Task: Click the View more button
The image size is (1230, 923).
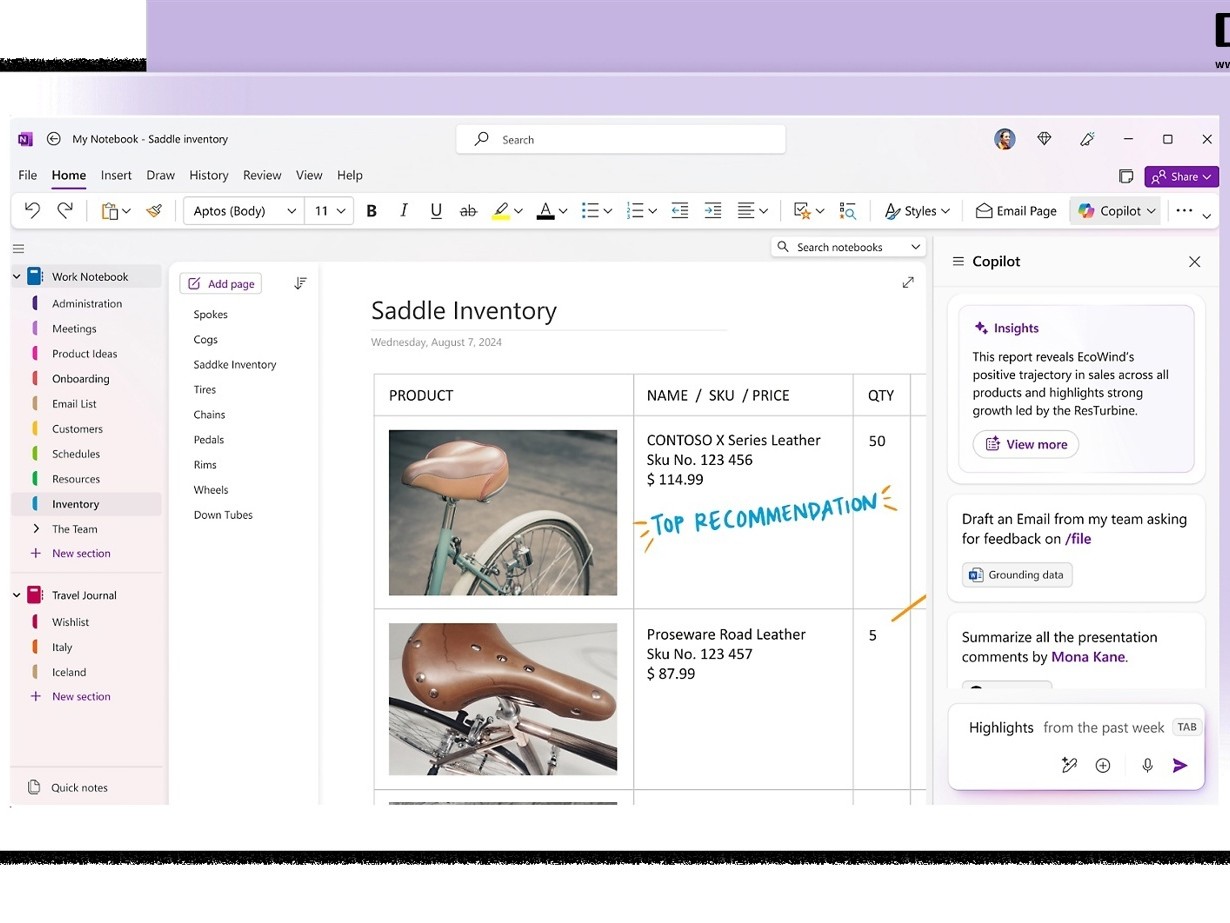Action: click(x=1026, y=444)
